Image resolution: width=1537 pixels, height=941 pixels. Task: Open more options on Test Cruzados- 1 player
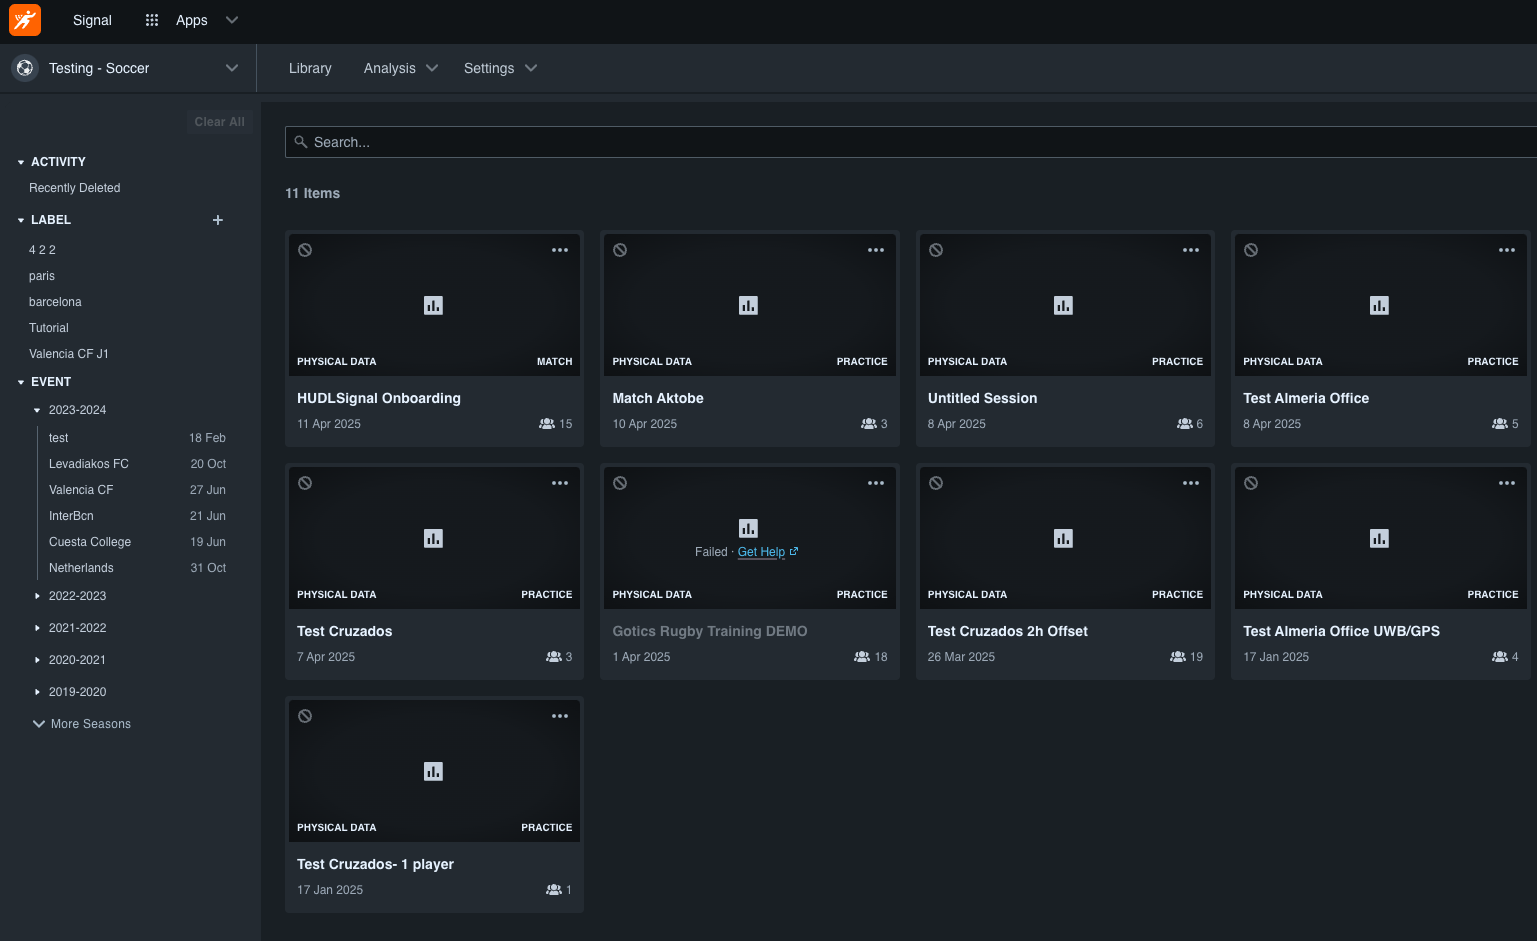pyautogui.click(x=560, y=716)
